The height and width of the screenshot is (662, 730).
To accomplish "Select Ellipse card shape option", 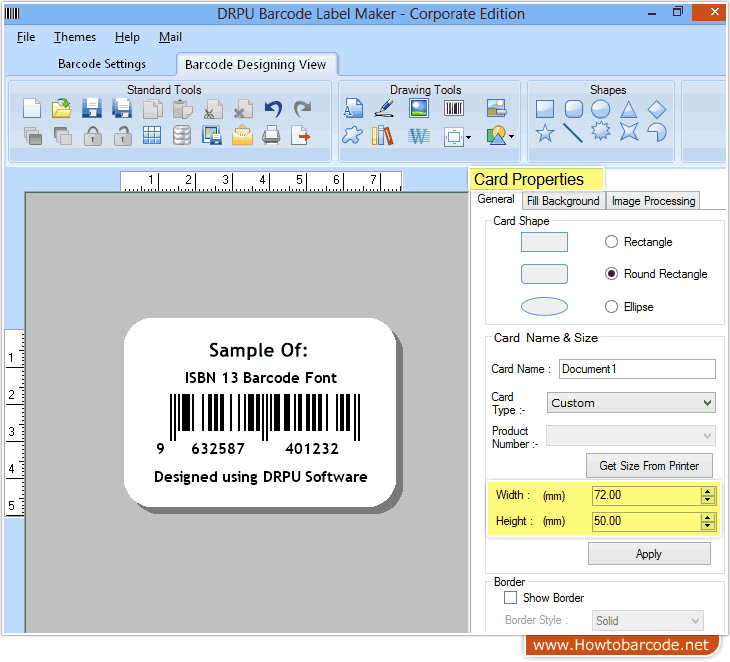I will click(x=611, y=307).
